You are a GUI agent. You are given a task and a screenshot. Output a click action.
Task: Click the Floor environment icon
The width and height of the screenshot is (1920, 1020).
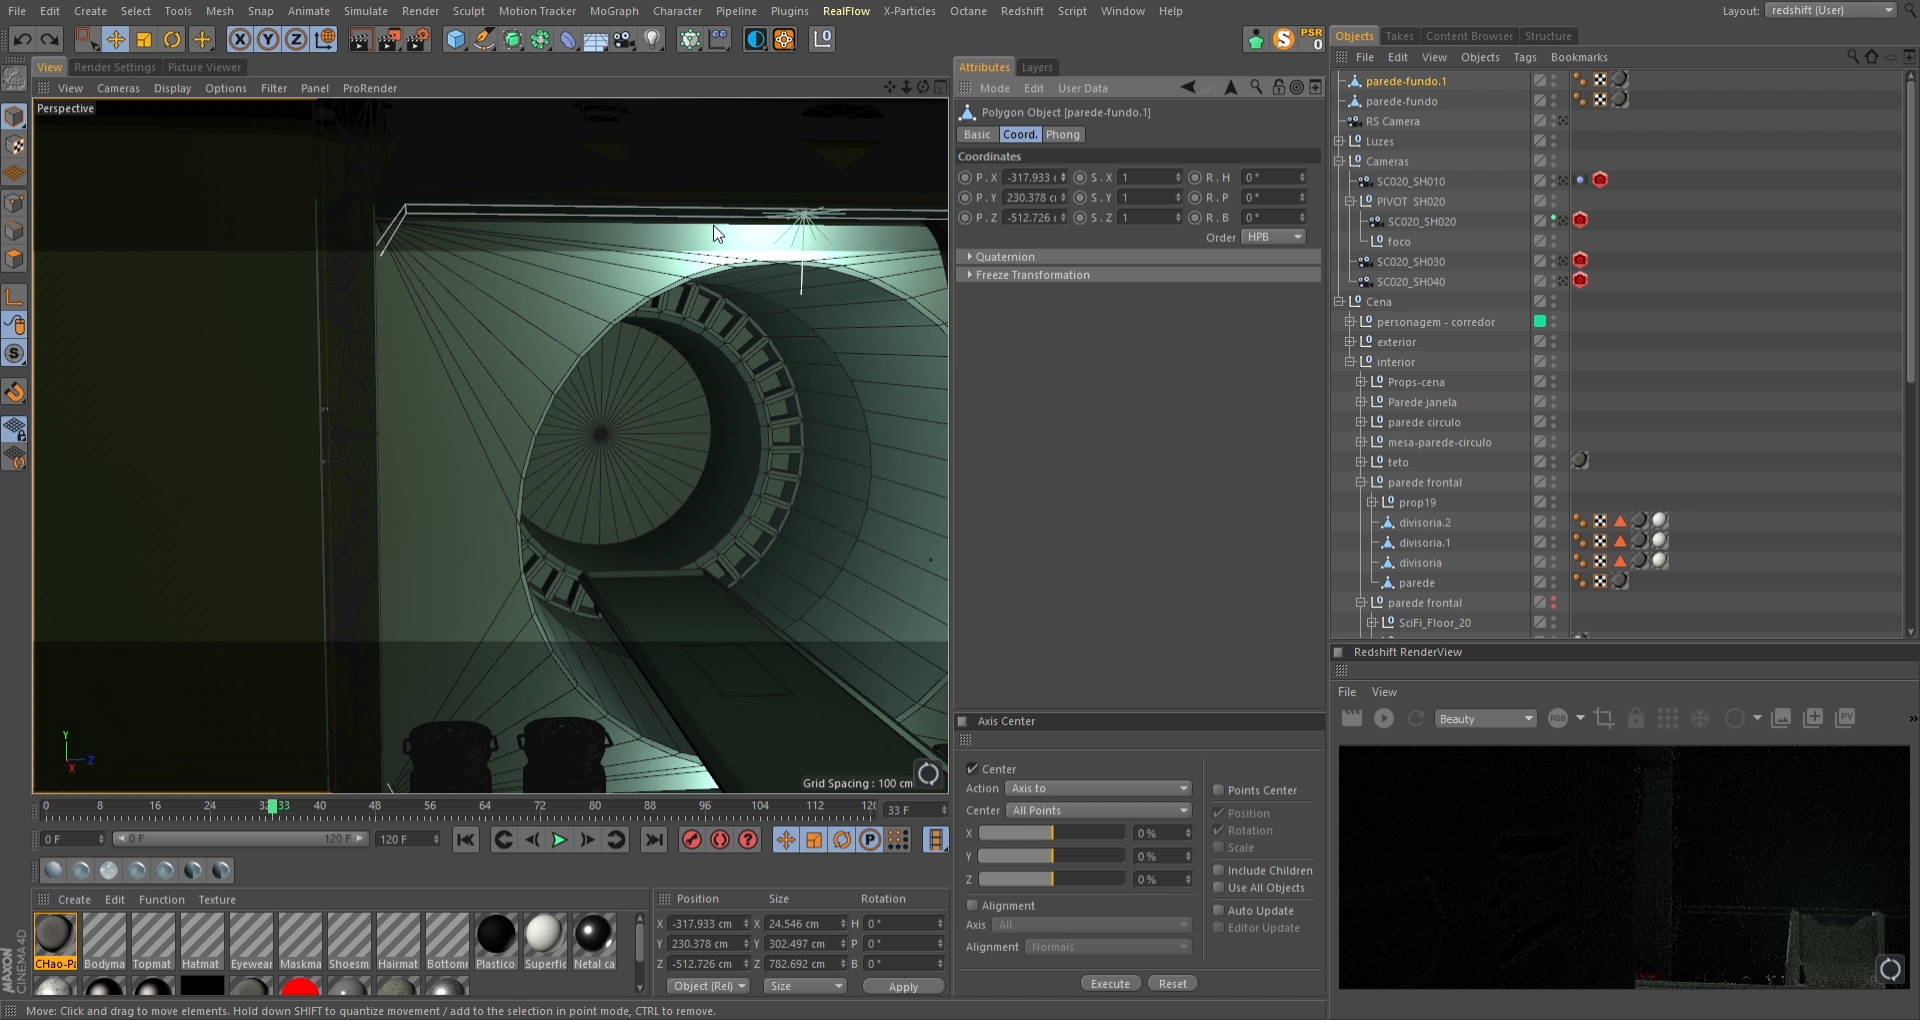coord(596,39)
